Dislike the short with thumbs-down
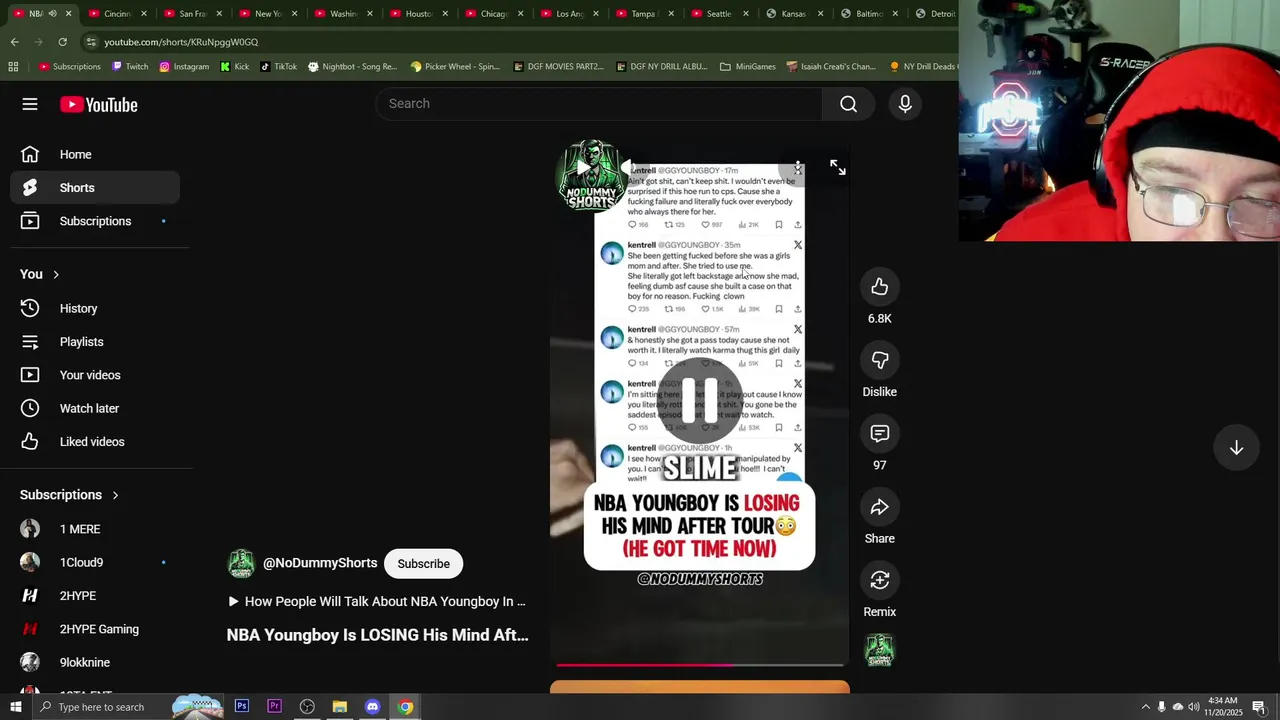Viewport: 1280px width, 720px height. pos(880,360)
